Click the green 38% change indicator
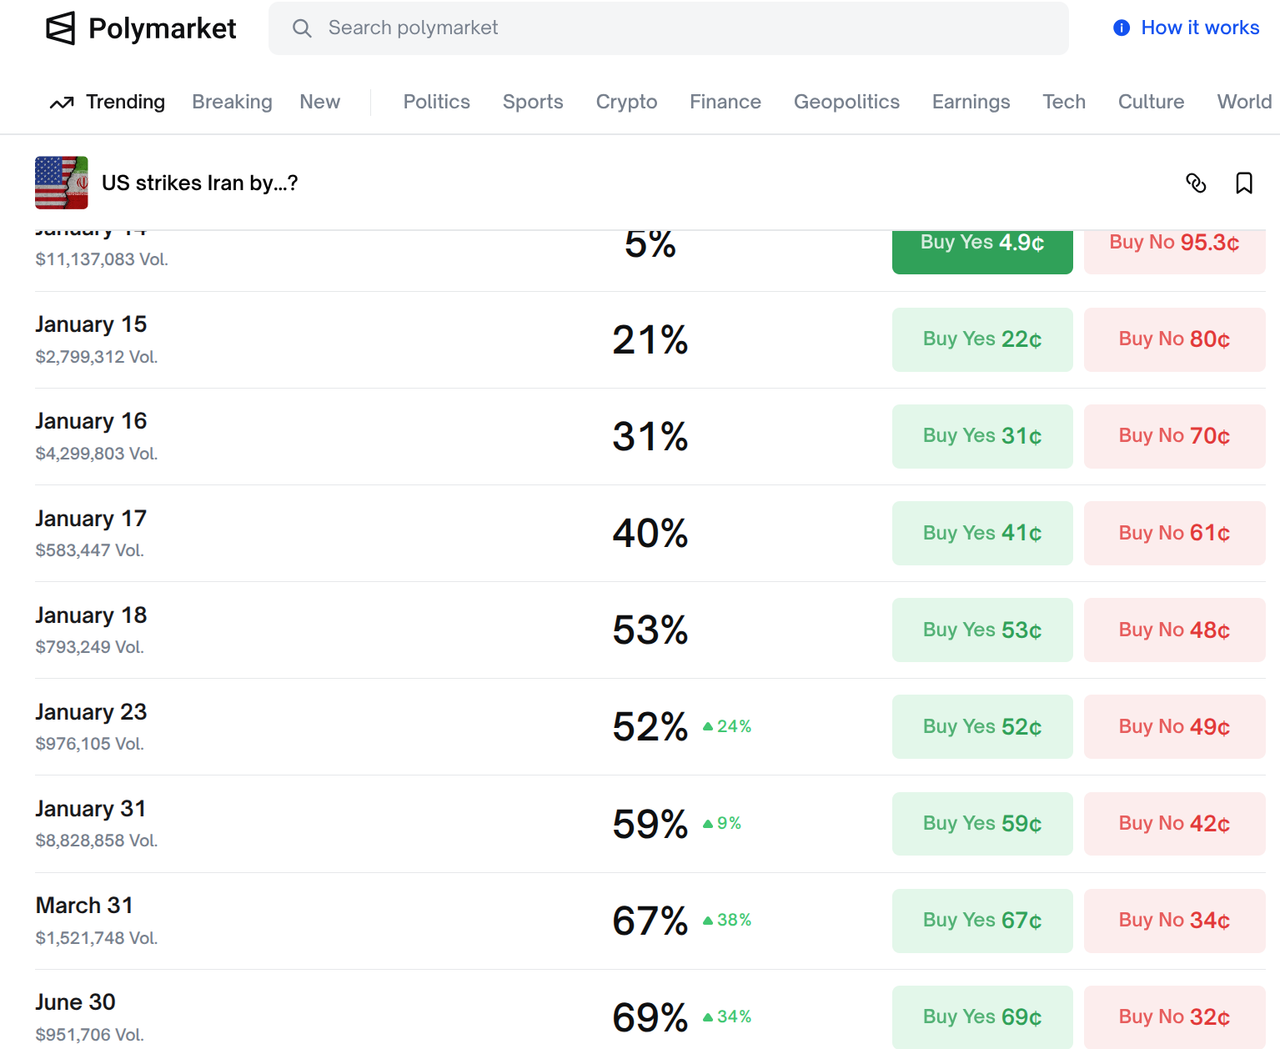Viewport: 1280px width, 1049px height. (727, 920)
